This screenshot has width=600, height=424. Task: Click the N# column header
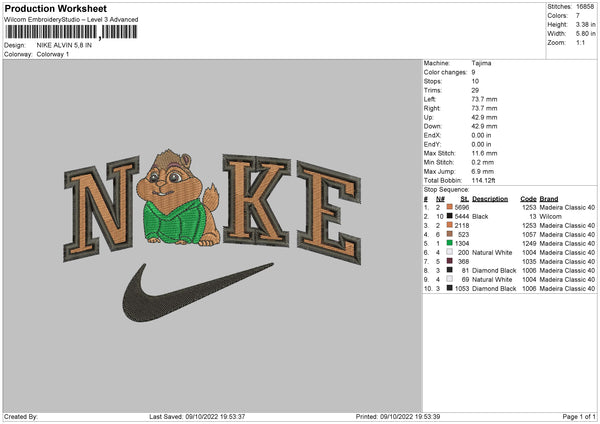(440, 199)
